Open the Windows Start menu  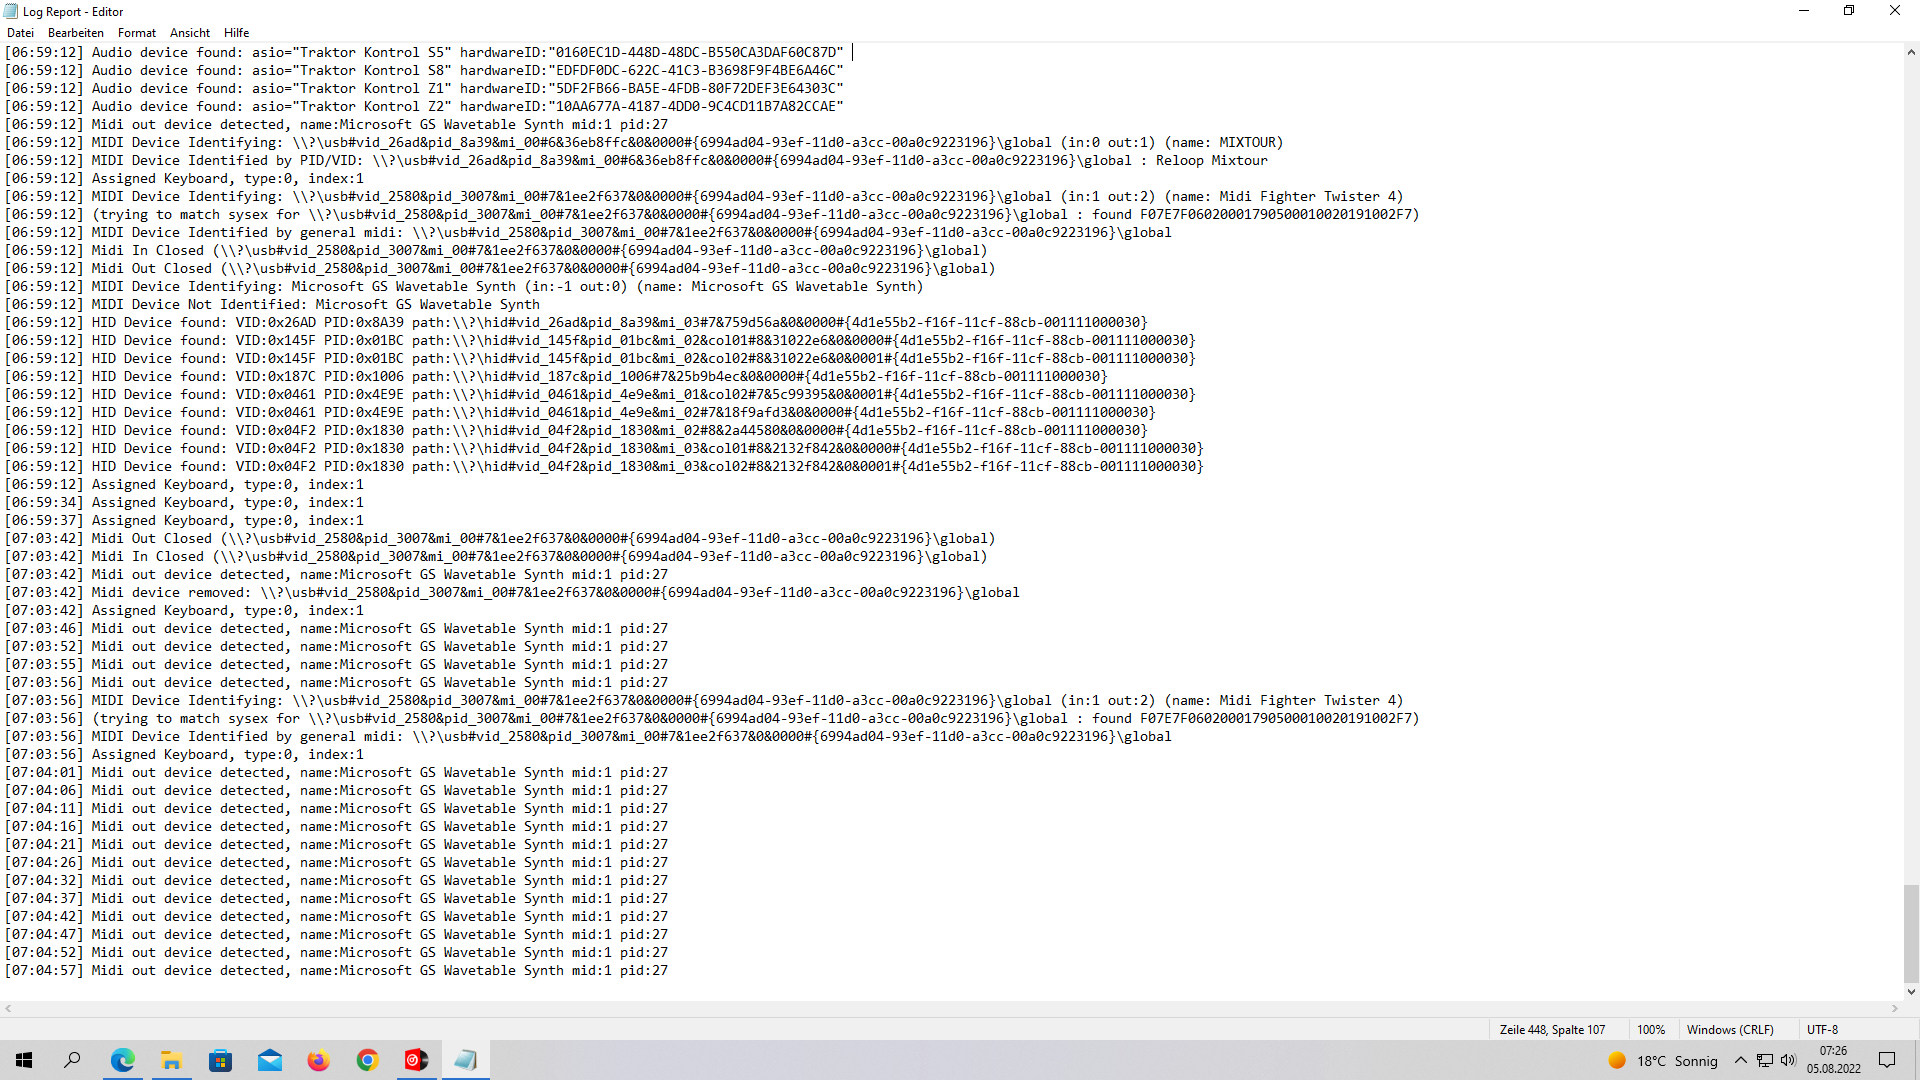coord(24,1060)
